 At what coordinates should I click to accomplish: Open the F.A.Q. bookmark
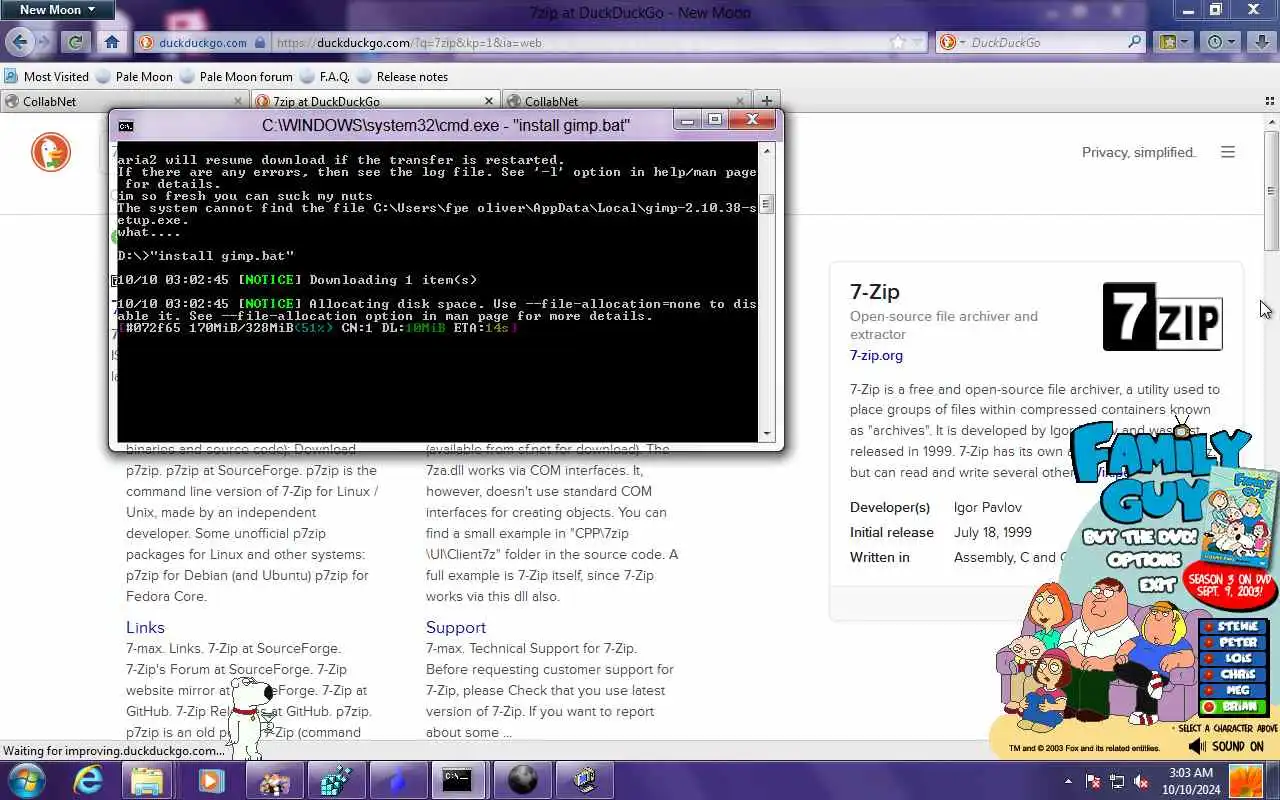pyautogui.click(x=324, y=77)
